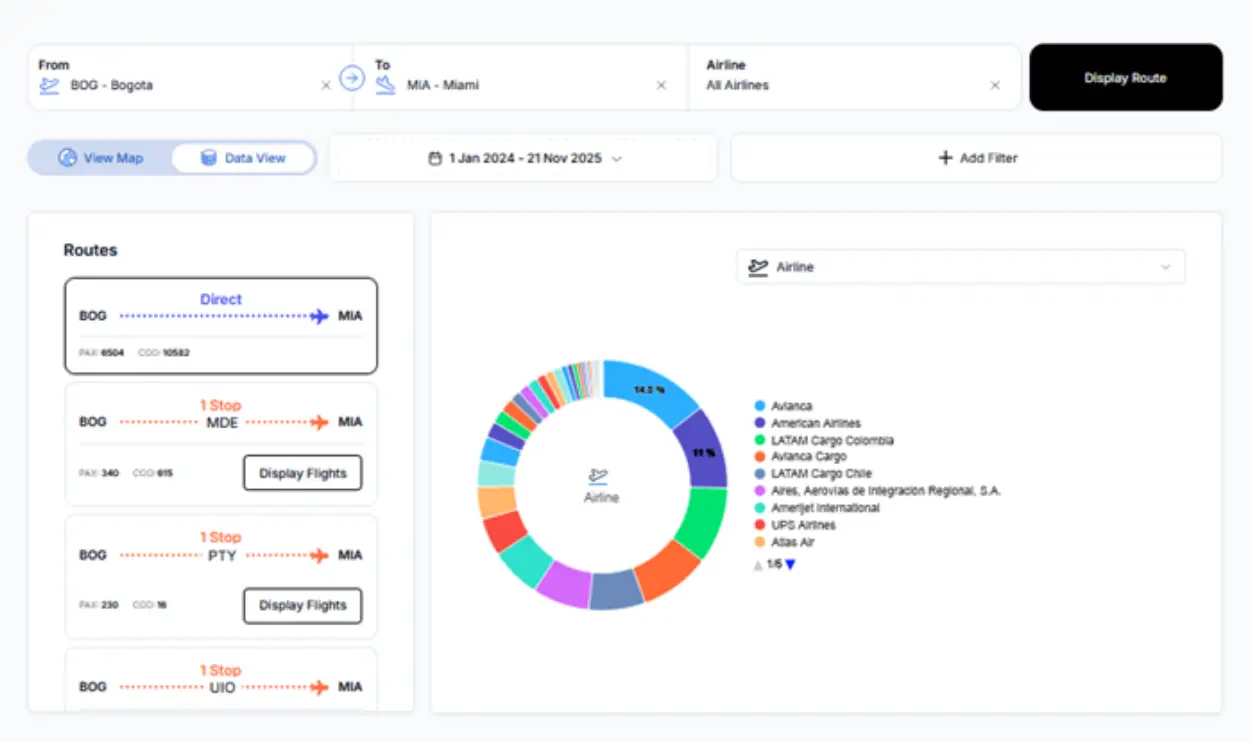
Task: Click the departure plane icon in From field
Action: click(49, 86)
